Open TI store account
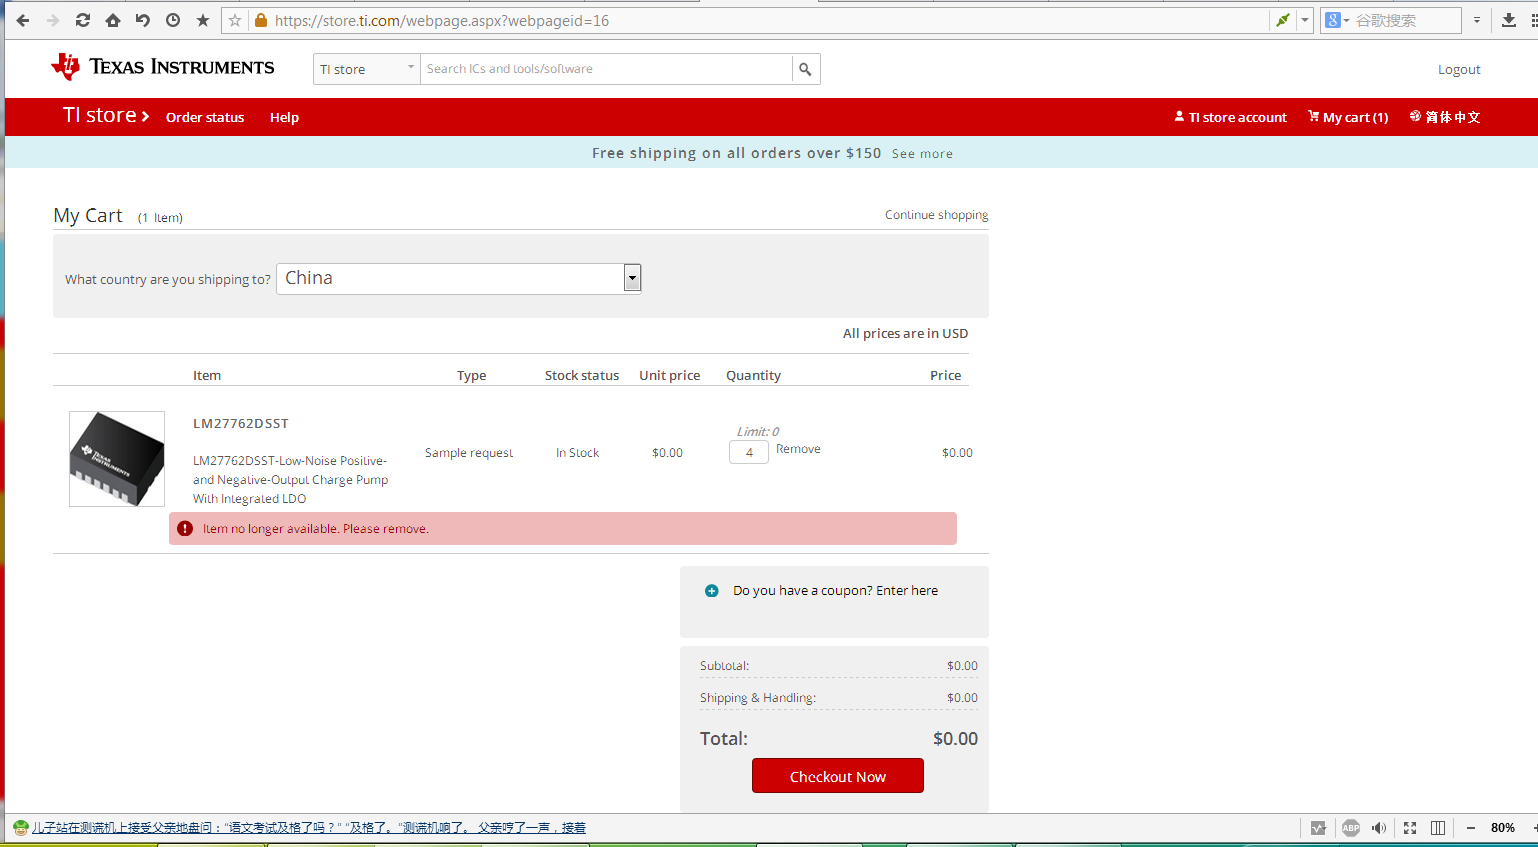Screen dimensions: 1538x847 [1230, 117]
